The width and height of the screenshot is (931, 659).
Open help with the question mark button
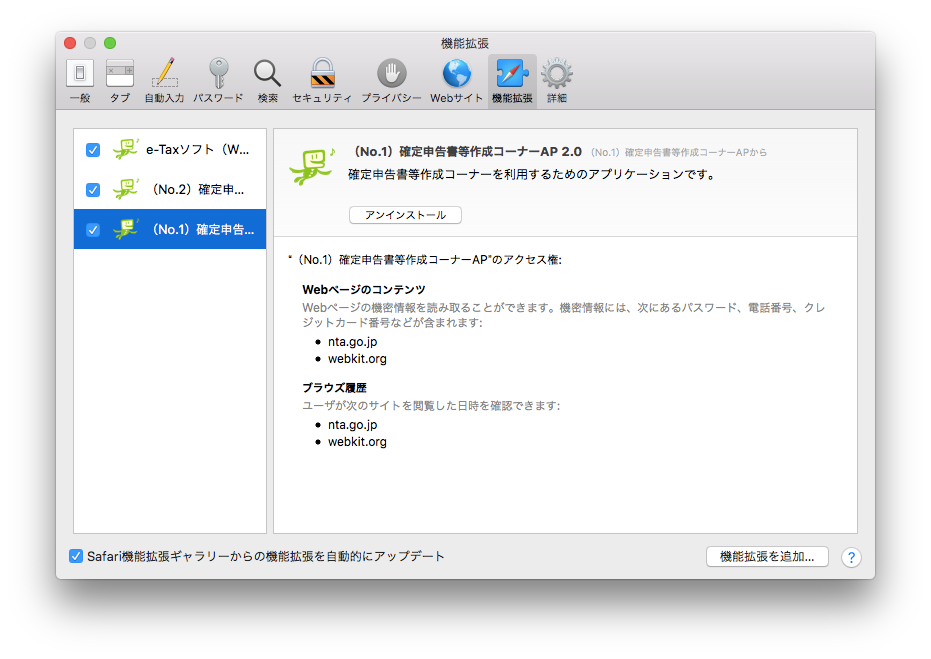(x=851, y=557)
